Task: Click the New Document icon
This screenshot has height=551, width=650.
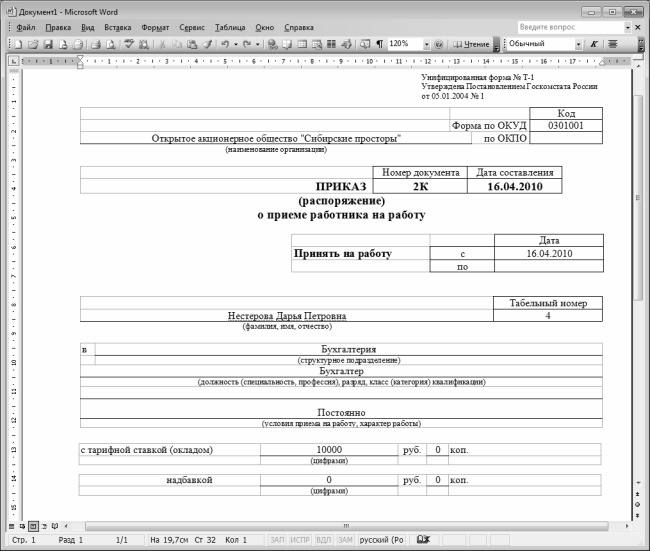Action: click(19, 45)
